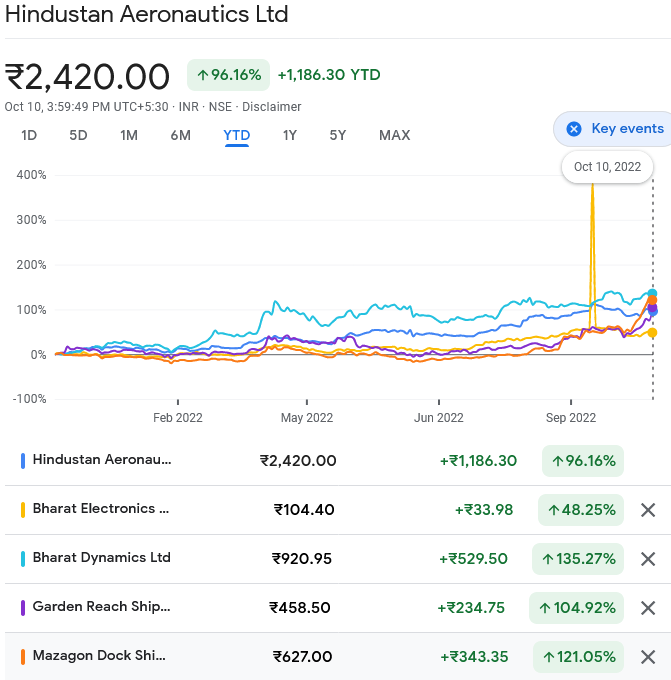Click Mazagon Dock orange color marker
The width and height of the screenshot is (671, 680).
23,657
